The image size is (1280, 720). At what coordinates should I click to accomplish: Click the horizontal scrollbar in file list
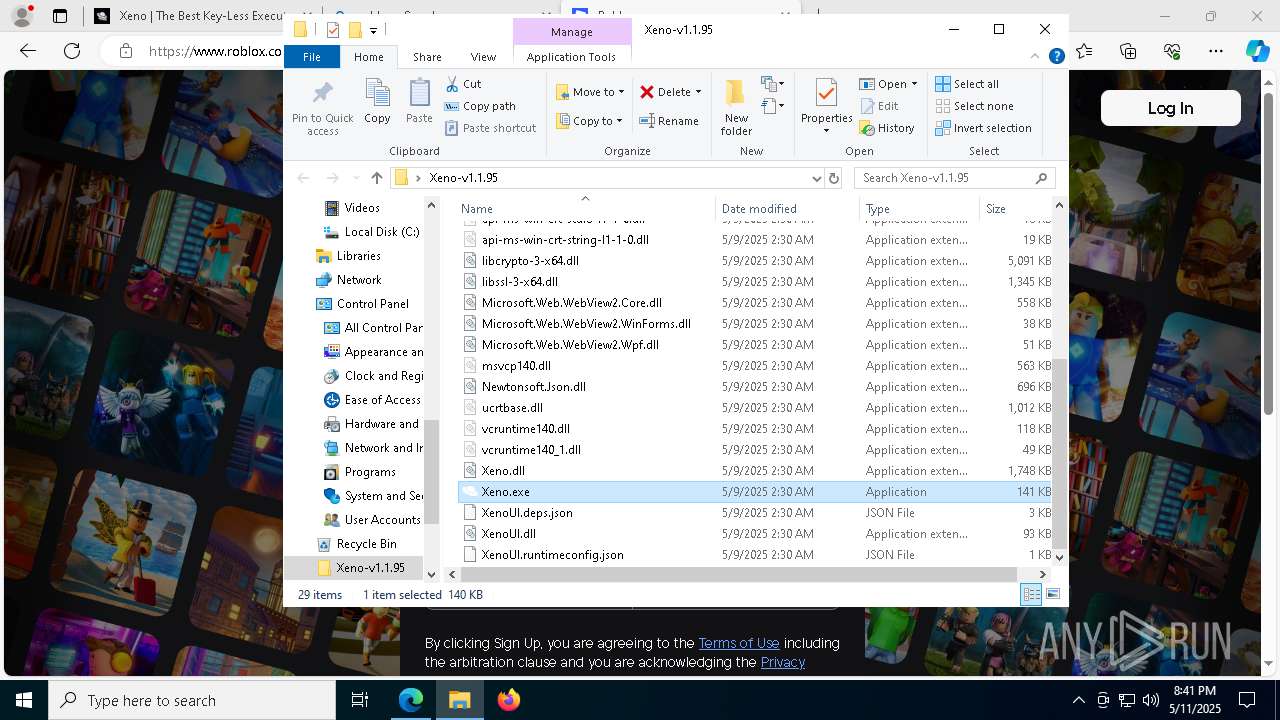click(739, 574)
